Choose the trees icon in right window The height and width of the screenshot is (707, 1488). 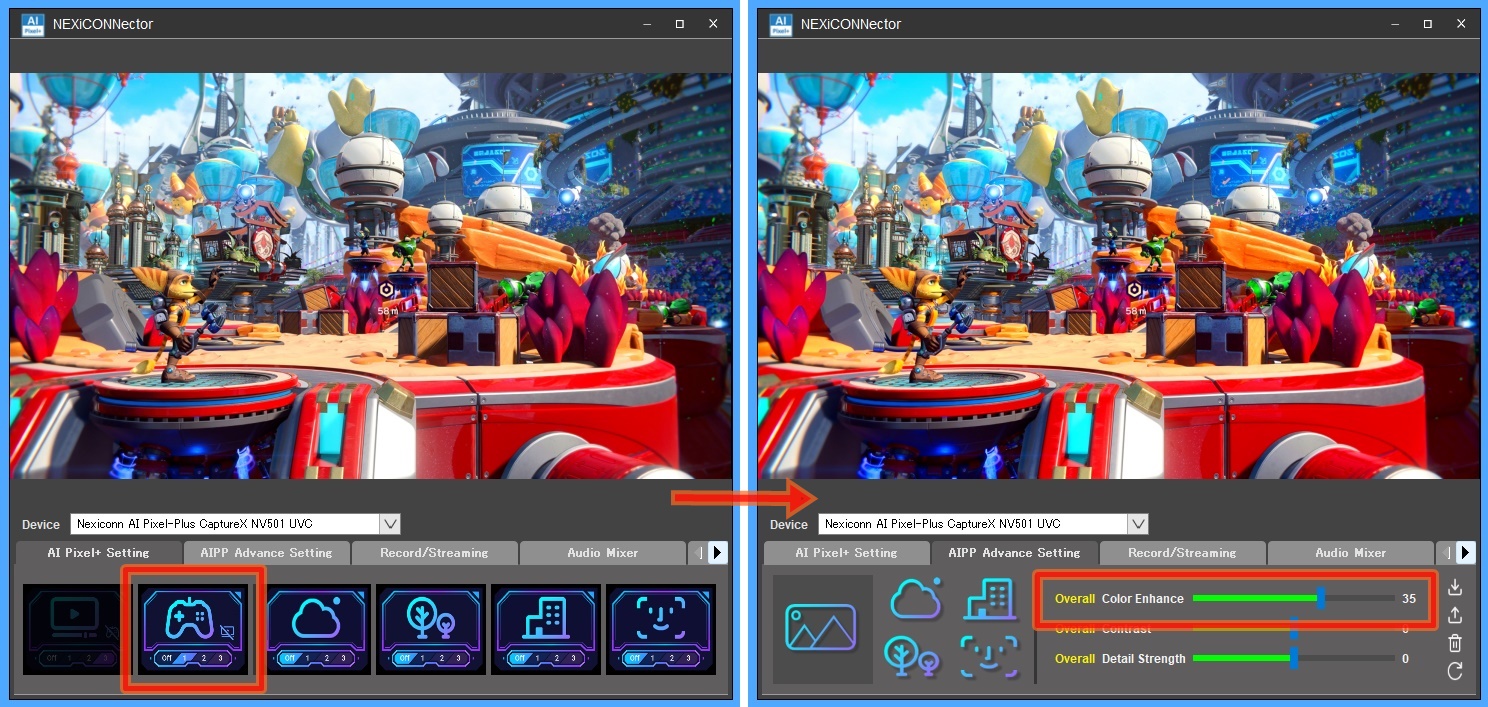[911, 656]
